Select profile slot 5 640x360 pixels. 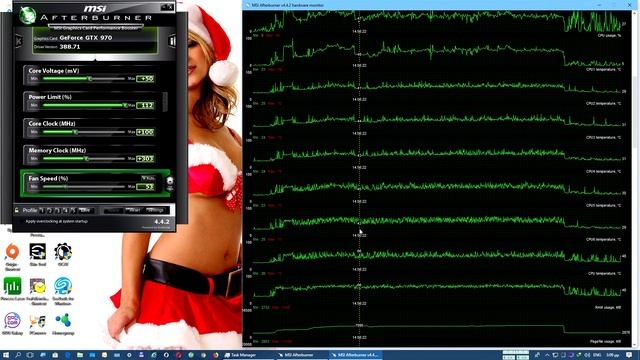[x=73, y=210]
